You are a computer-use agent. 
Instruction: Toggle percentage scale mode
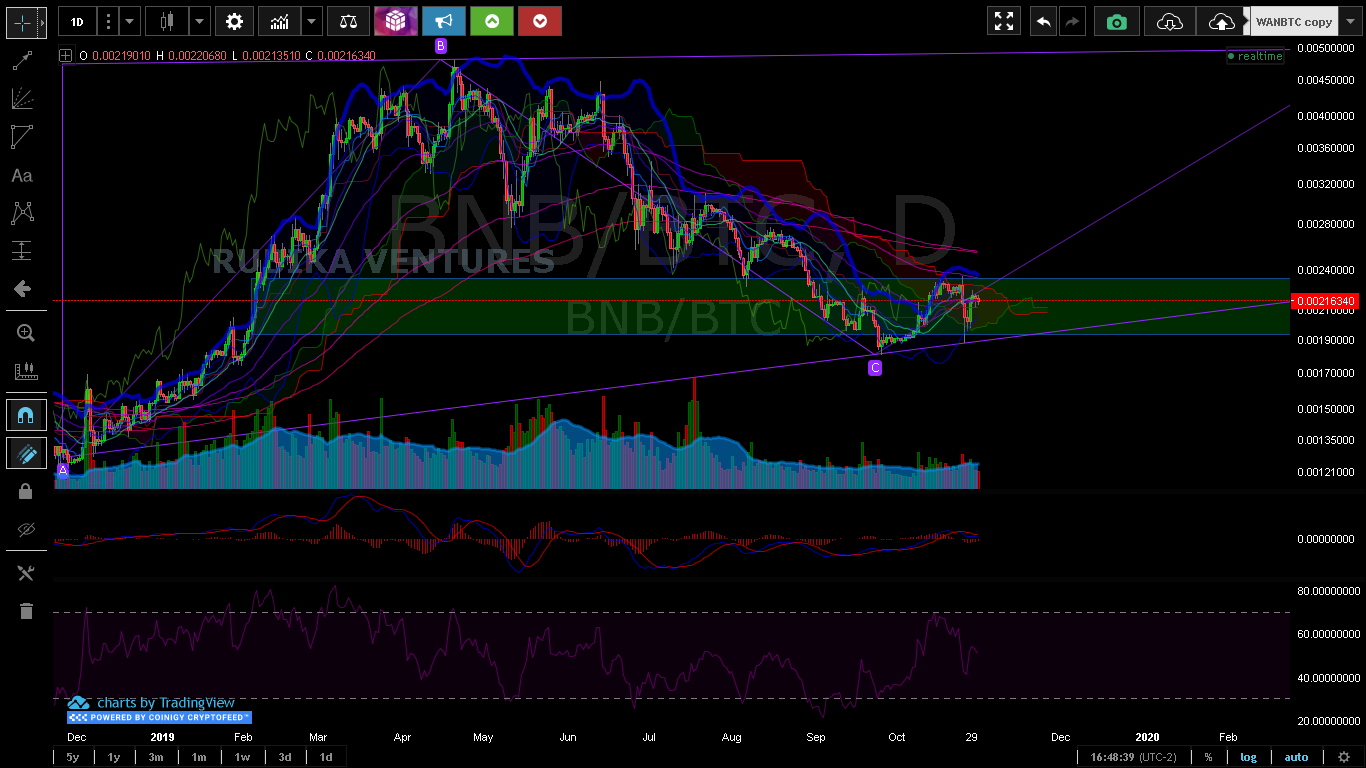point(1208,757)
